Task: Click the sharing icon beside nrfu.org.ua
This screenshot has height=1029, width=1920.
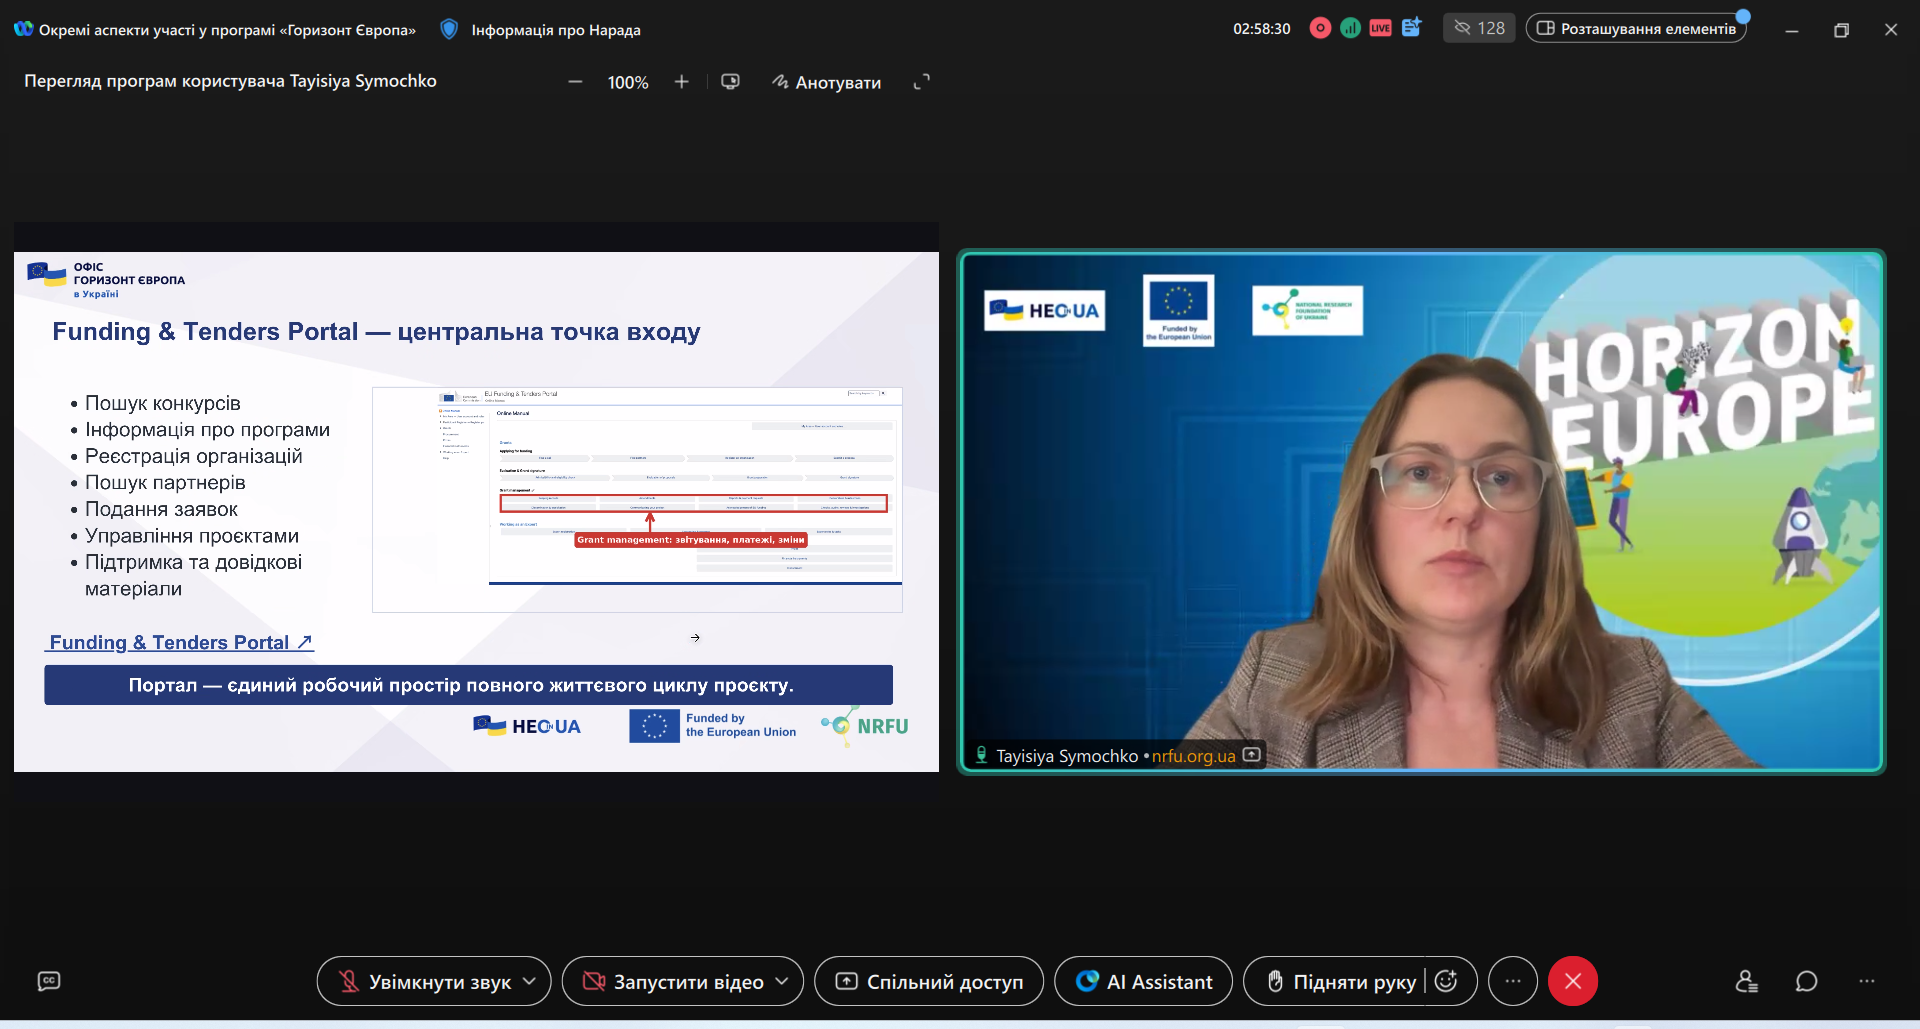Action: point(1251,755)
